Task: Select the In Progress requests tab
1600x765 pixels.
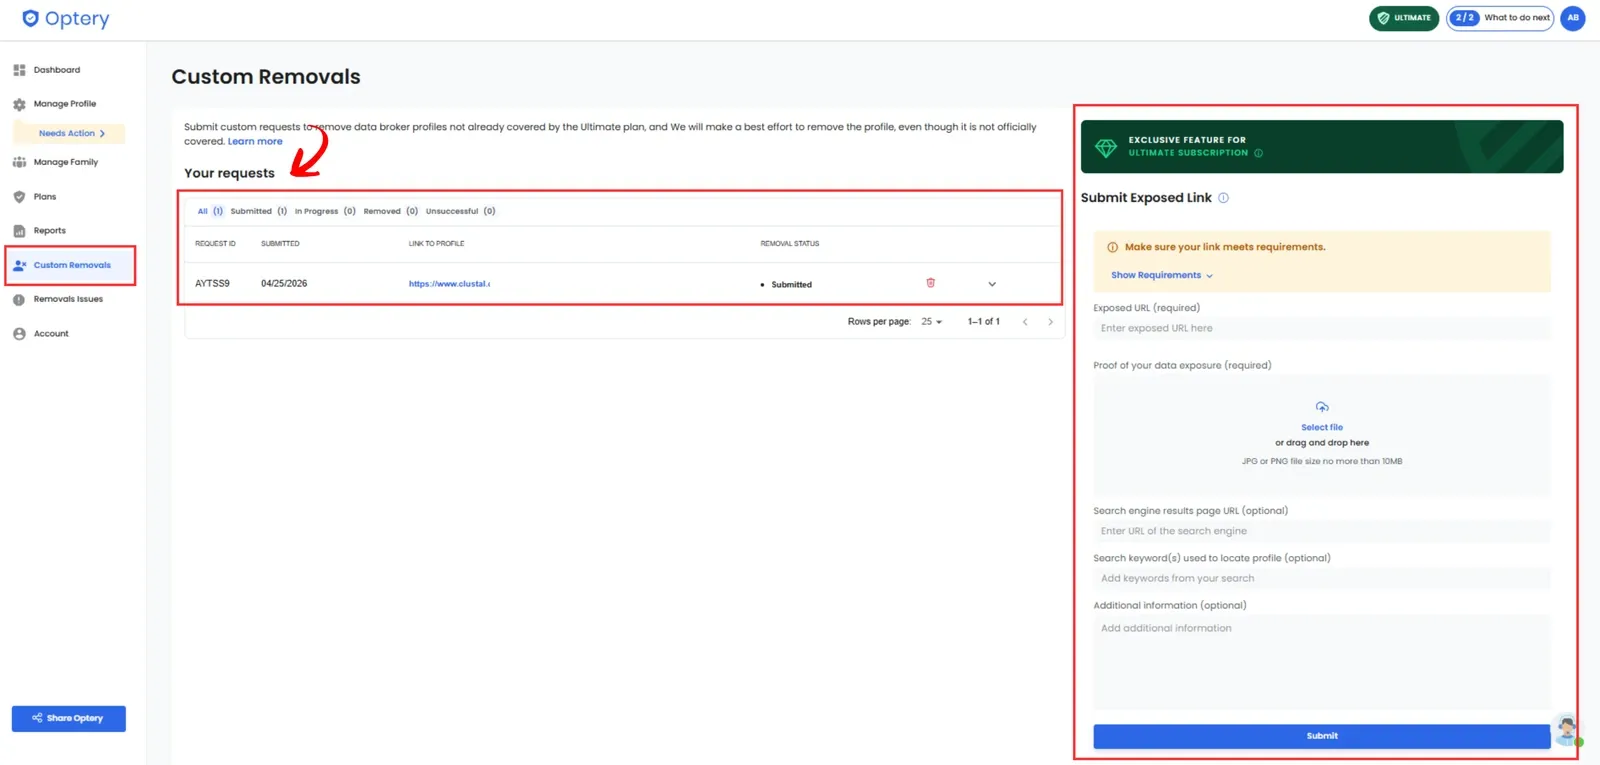Action: click(325, 211)
